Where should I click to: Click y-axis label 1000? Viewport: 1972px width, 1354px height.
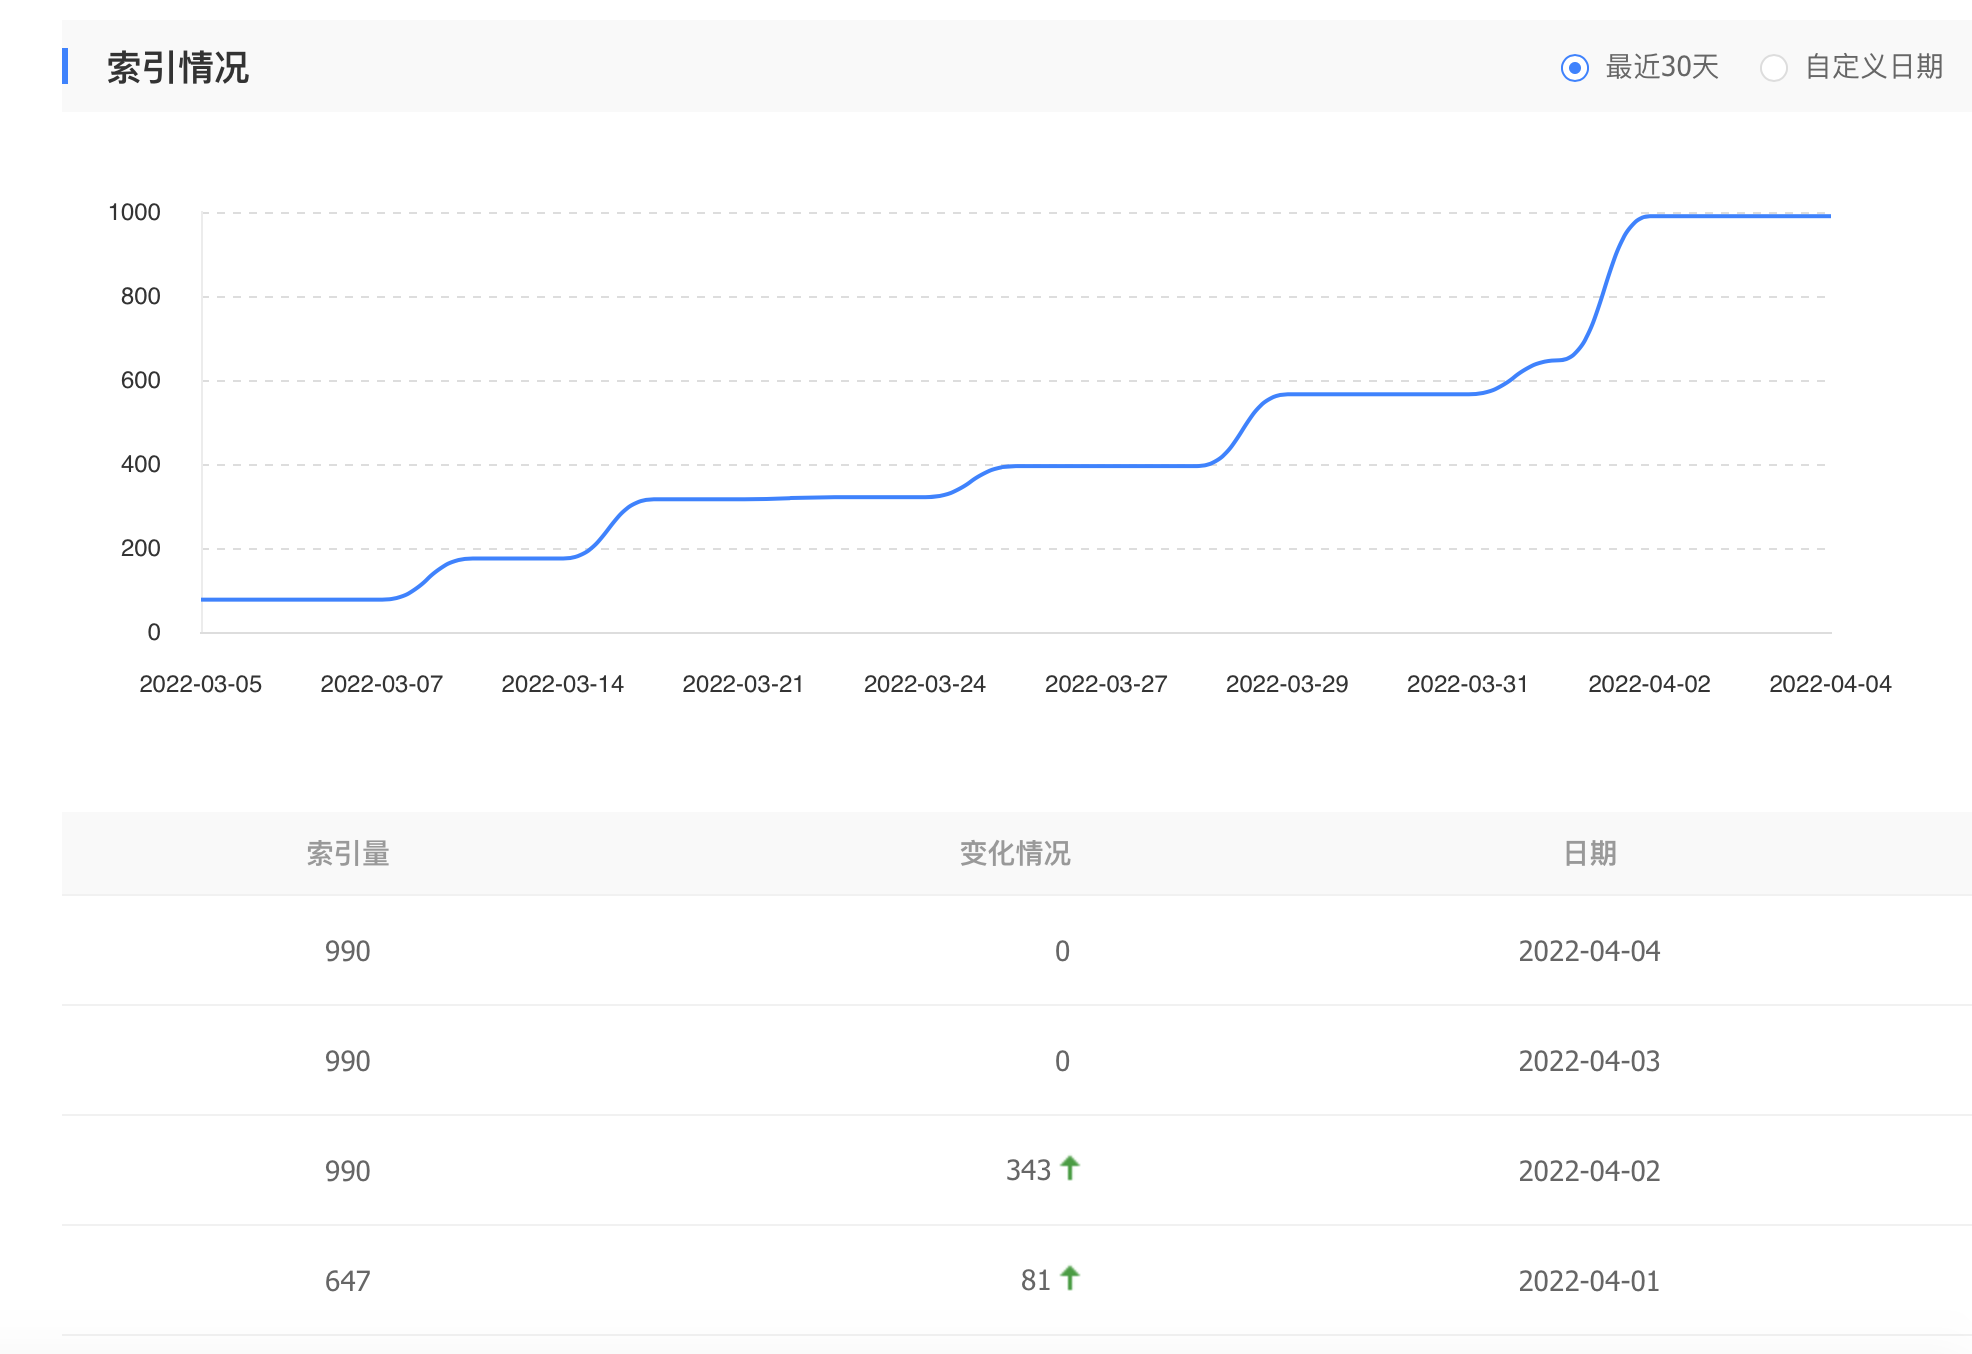[x=134, y=212]
